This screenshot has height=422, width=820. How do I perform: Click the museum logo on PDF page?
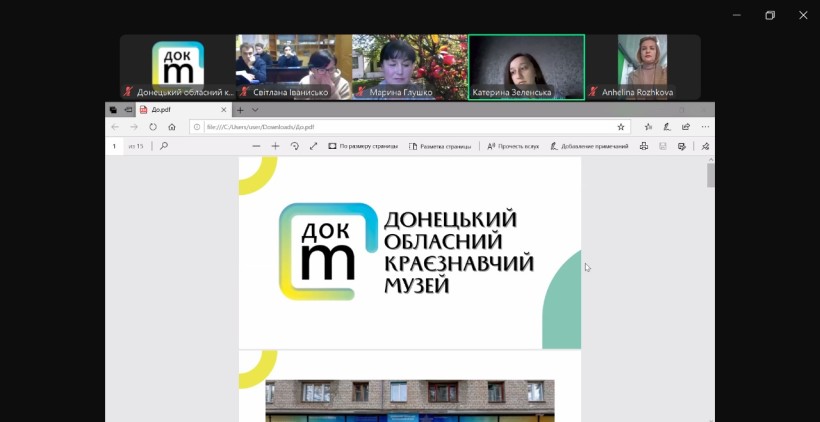coord(328,252)
